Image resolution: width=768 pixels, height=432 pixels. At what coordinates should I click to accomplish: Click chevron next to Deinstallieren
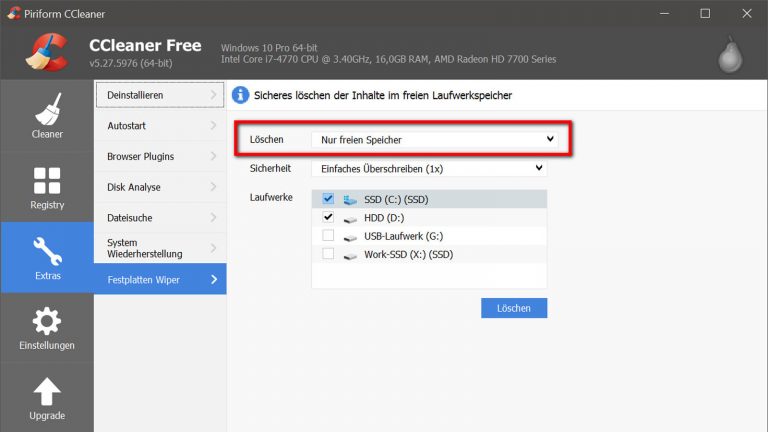214,95
